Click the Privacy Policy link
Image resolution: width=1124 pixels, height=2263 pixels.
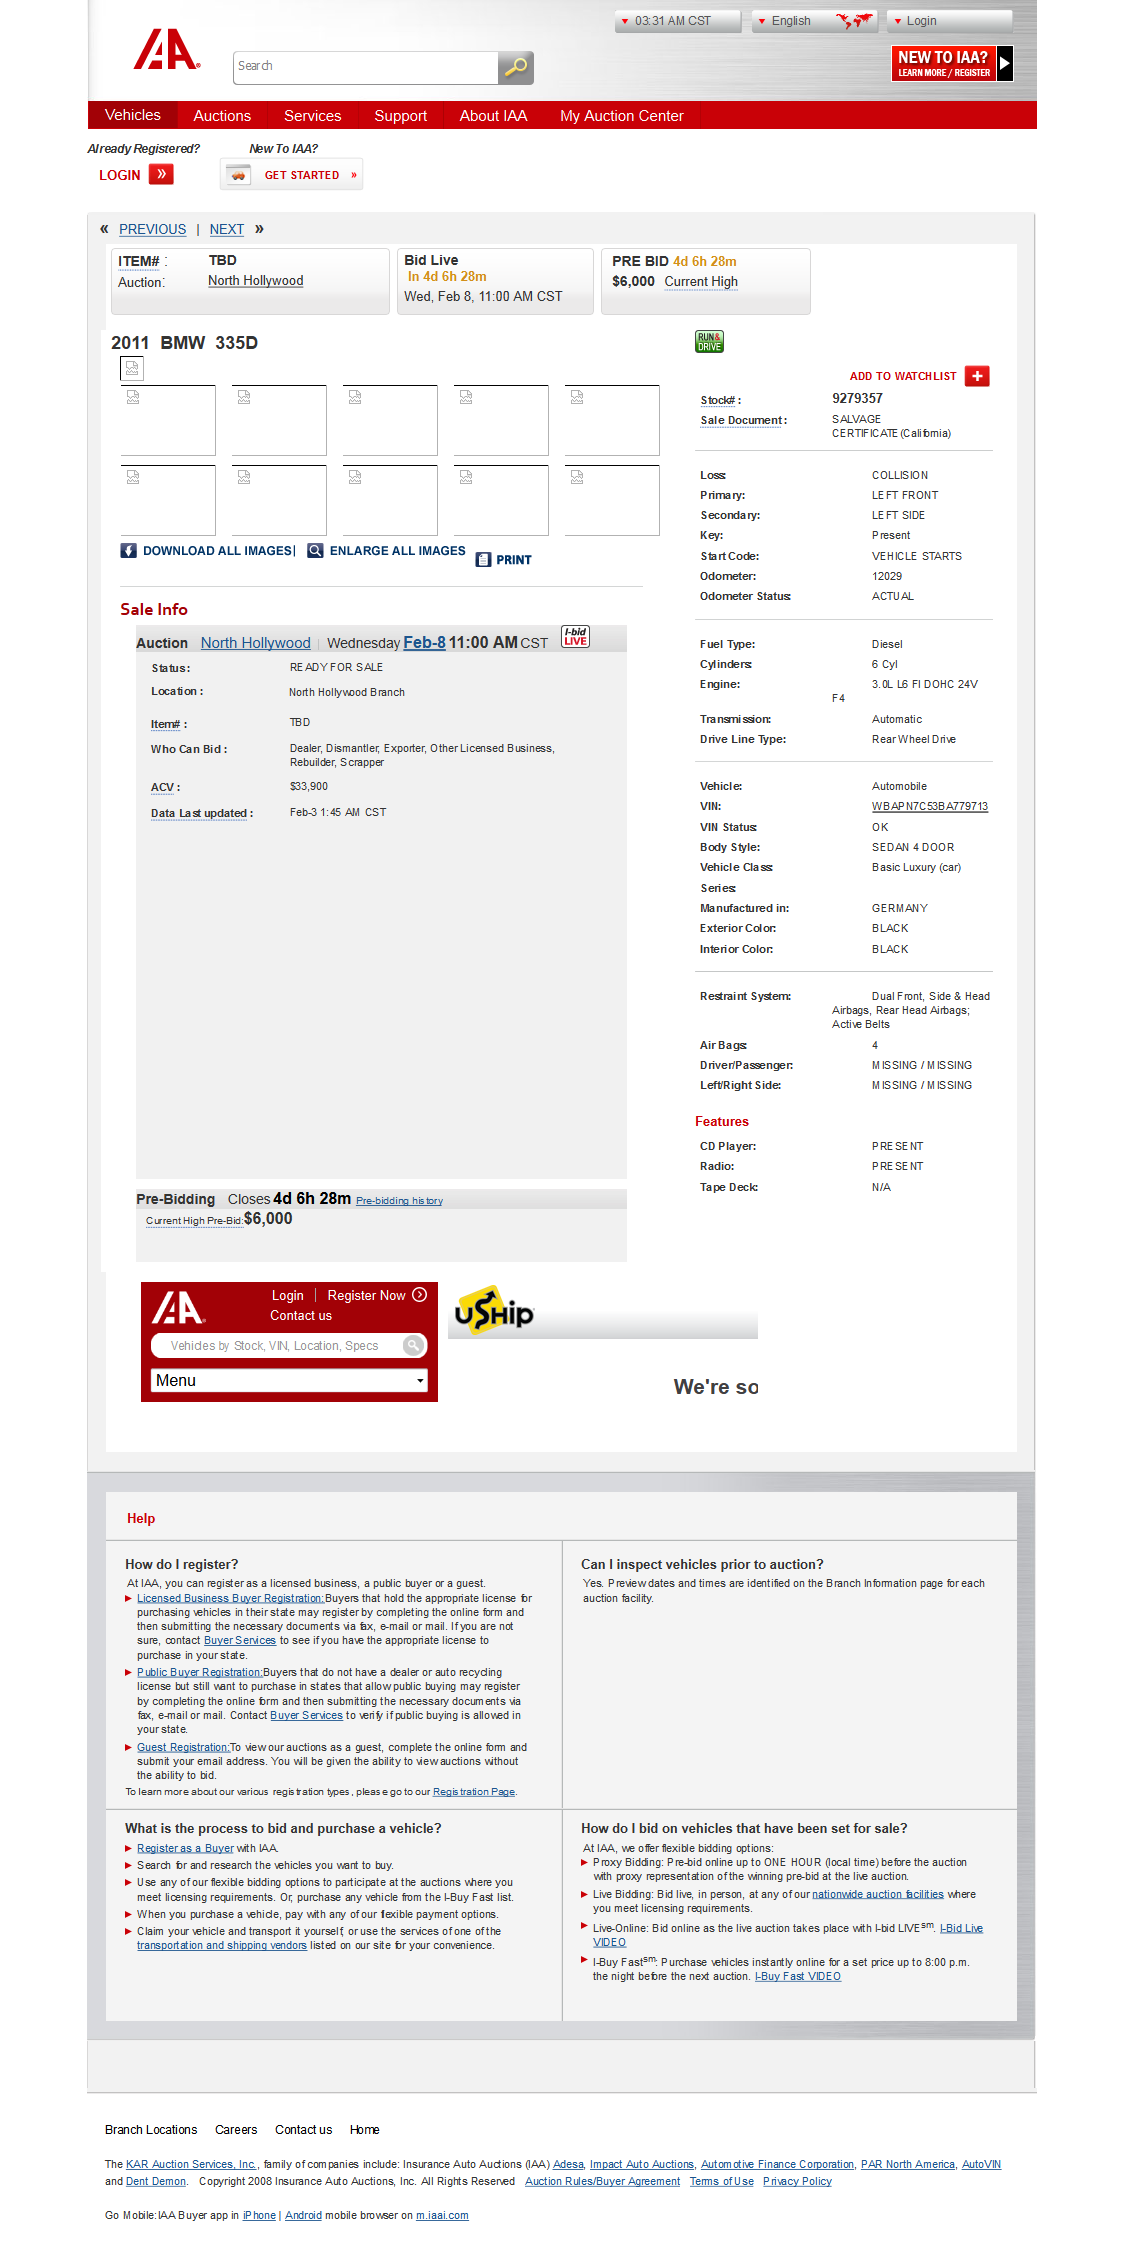click(797, 2182)
